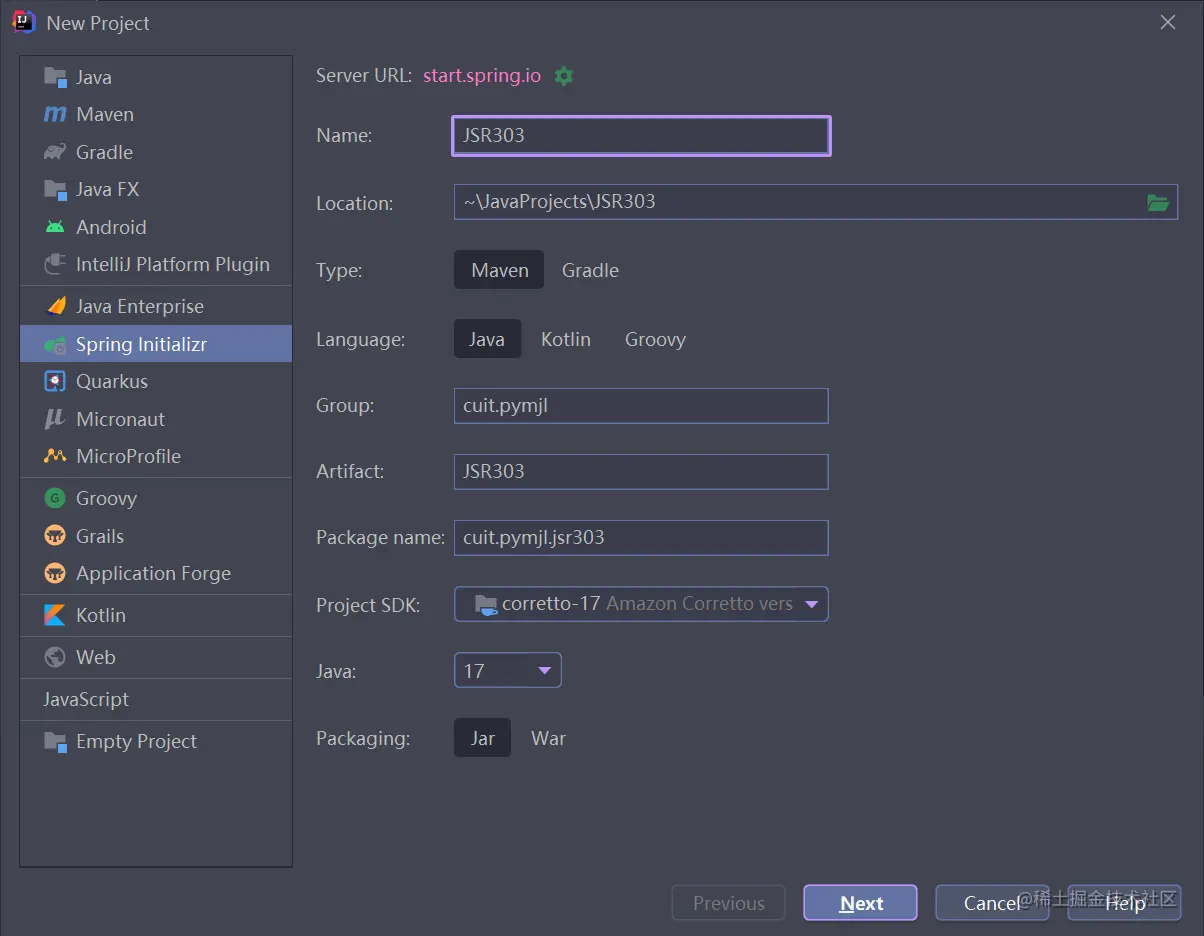
Task: Choose Java as language
Action: pos(487,339)
